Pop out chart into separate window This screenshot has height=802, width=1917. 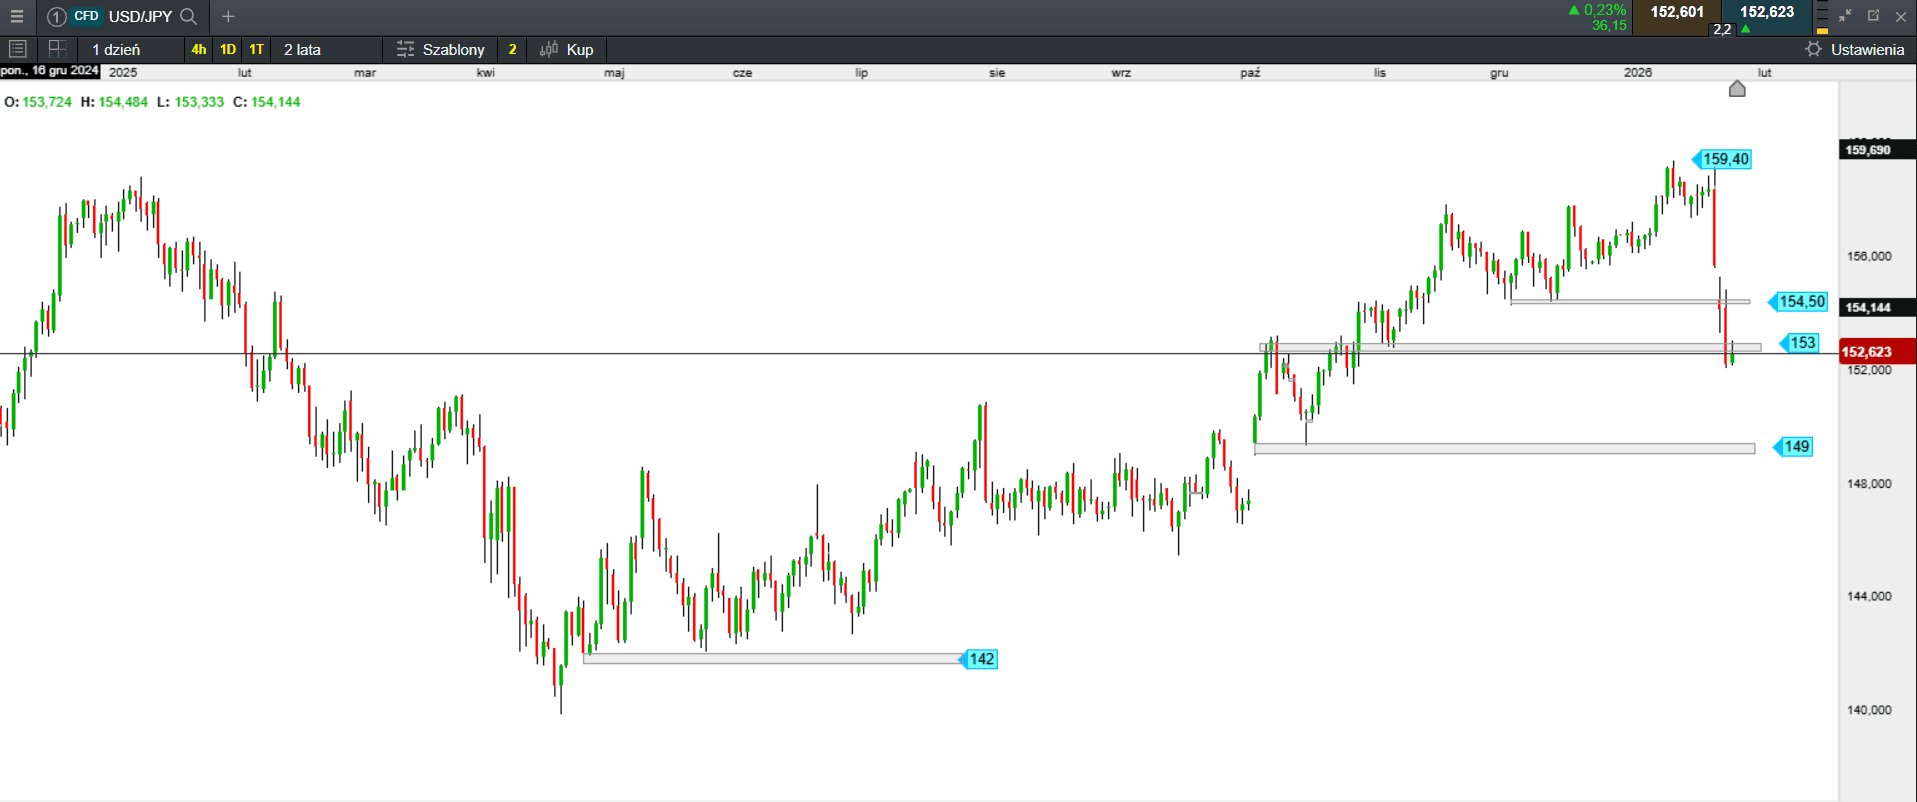[x=1873, y=16]
